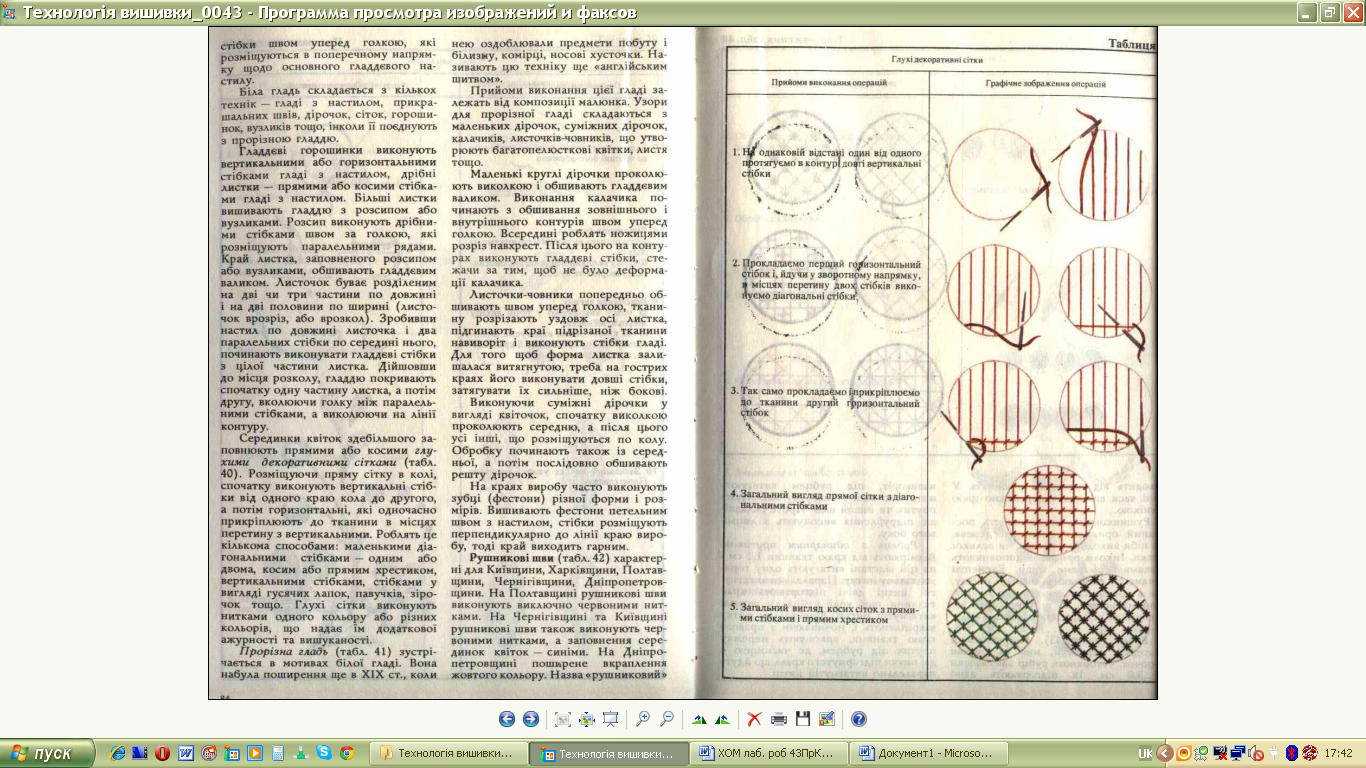Save a copy using the floppy icon
Screen dimensions: 1366x768
point(803,719)
